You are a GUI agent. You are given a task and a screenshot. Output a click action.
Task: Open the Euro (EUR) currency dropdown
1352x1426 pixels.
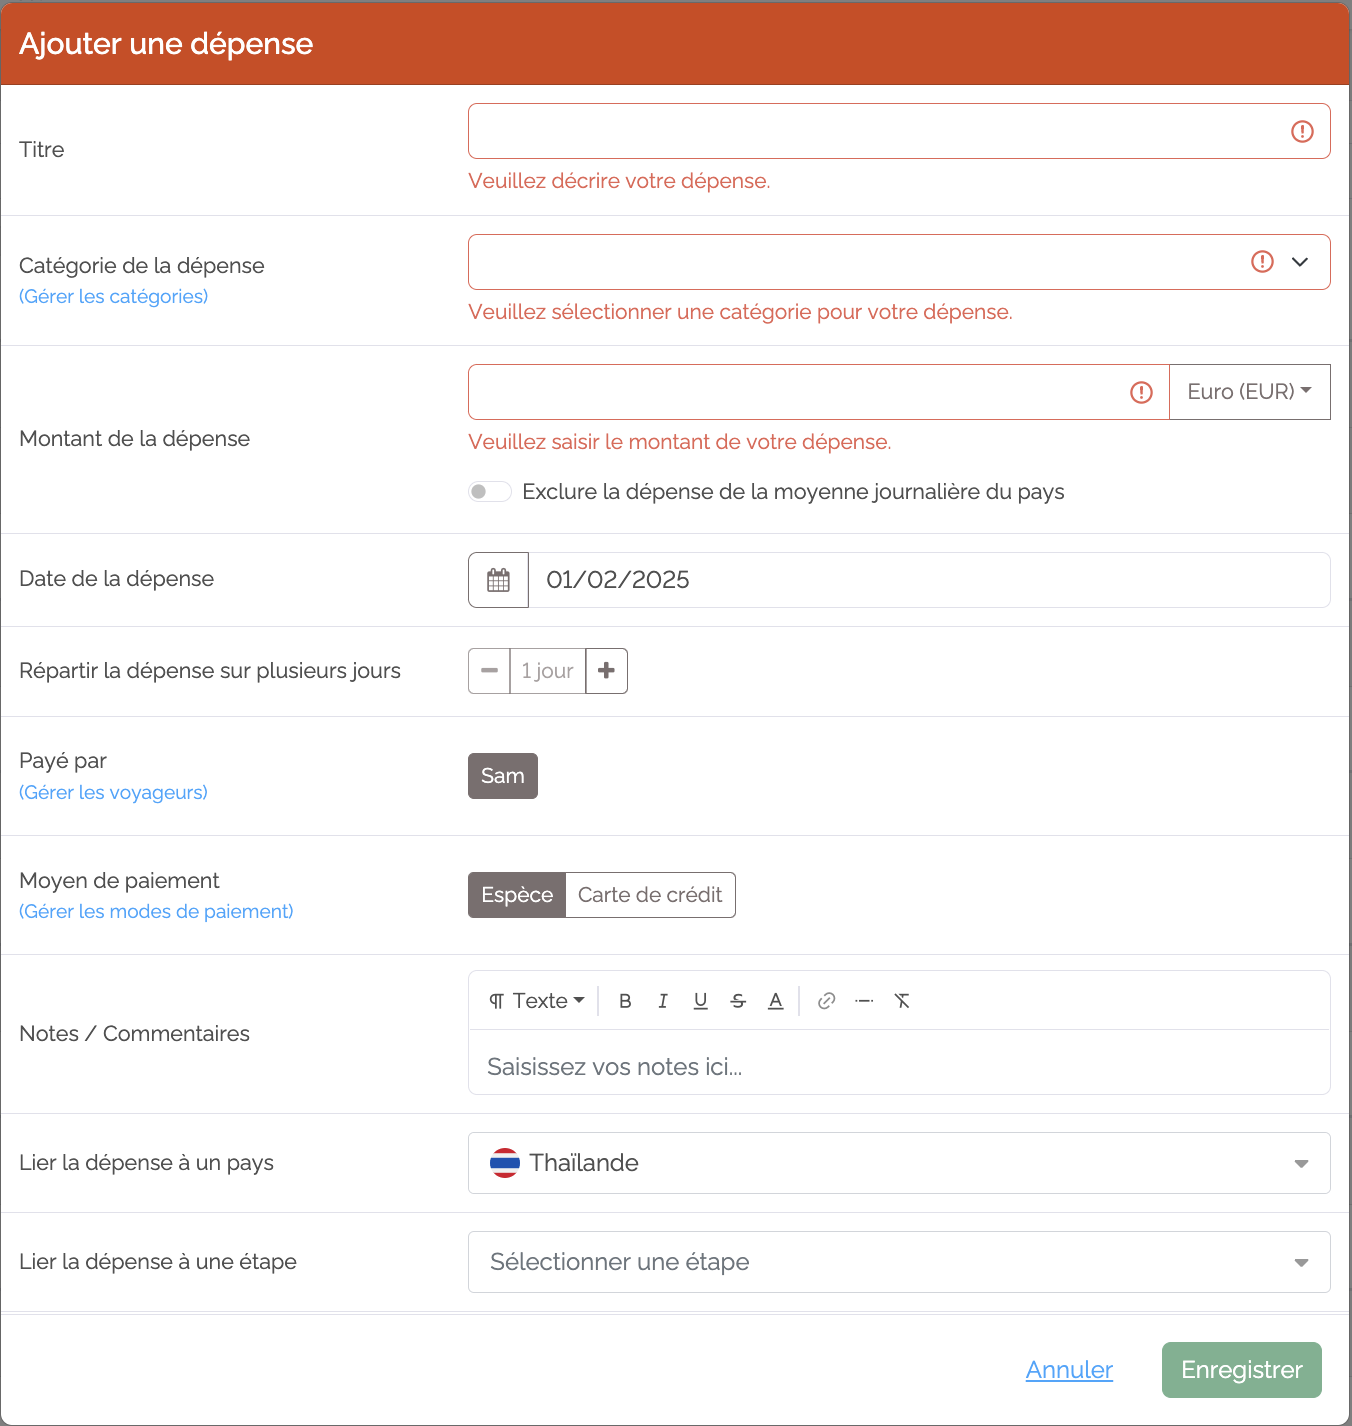click(1249, 392)
